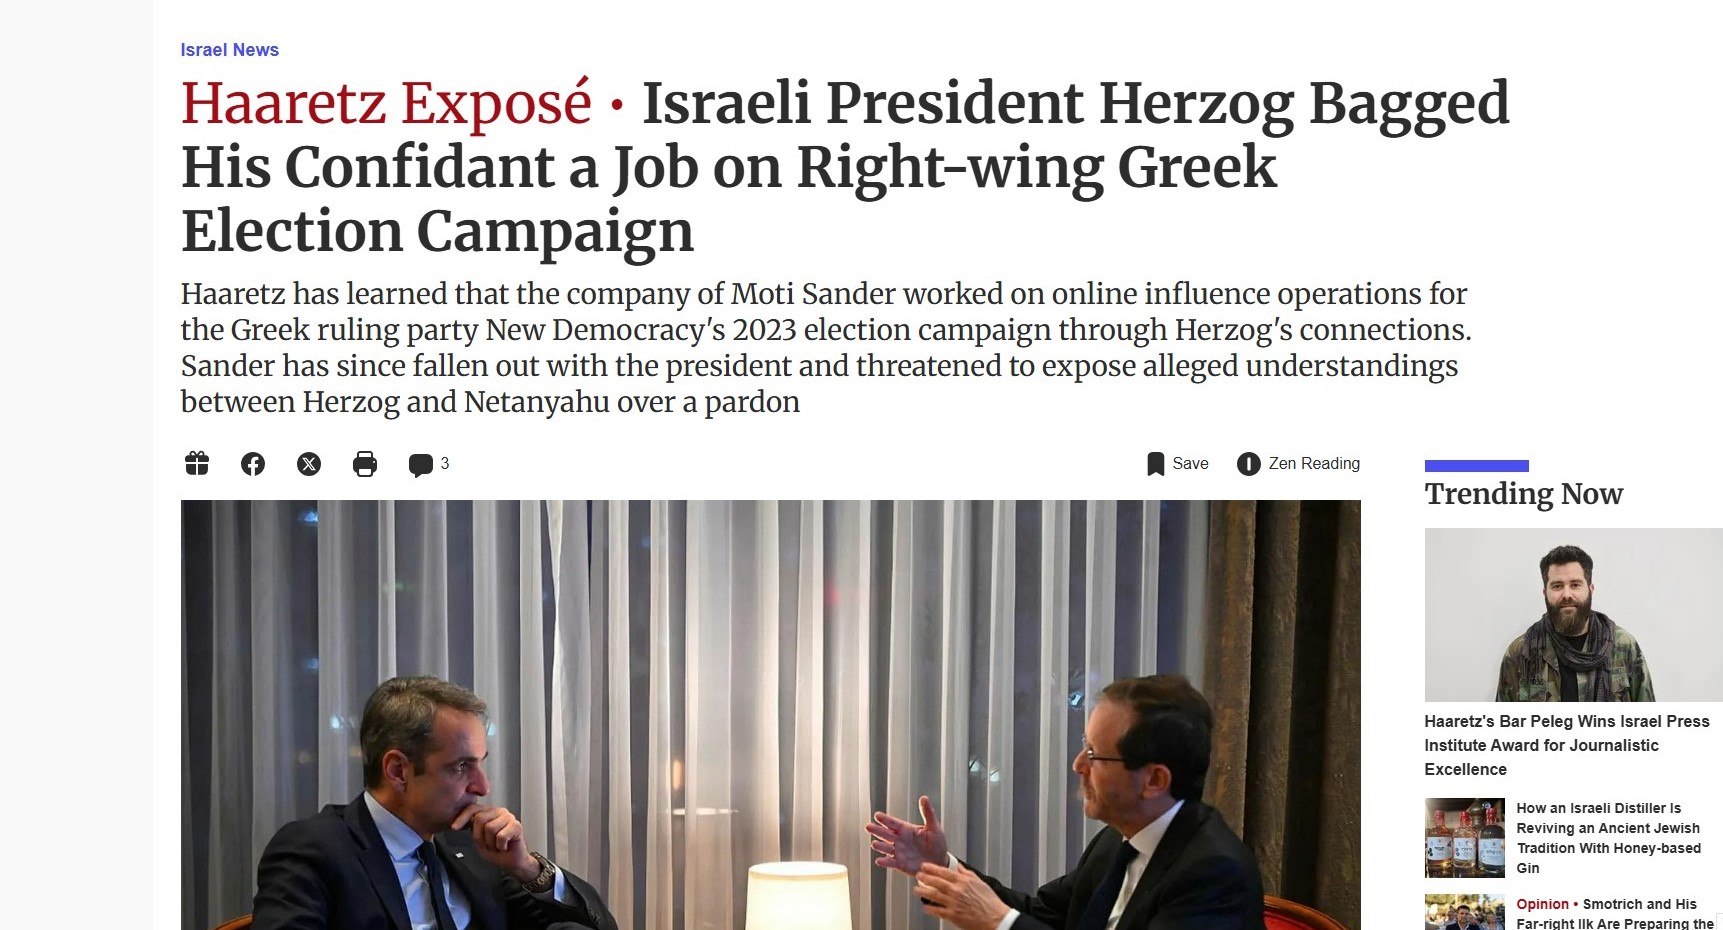Image resolution: width=1723 pixels, height=930 pixels.
Task: Open the Israel News section link
Action: point(229,50)
